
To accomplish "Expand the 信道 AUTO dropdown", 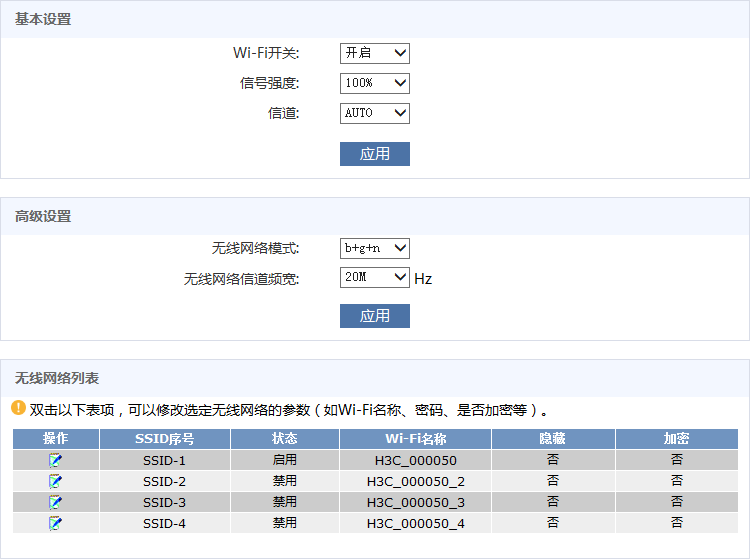I will point(375,113).
